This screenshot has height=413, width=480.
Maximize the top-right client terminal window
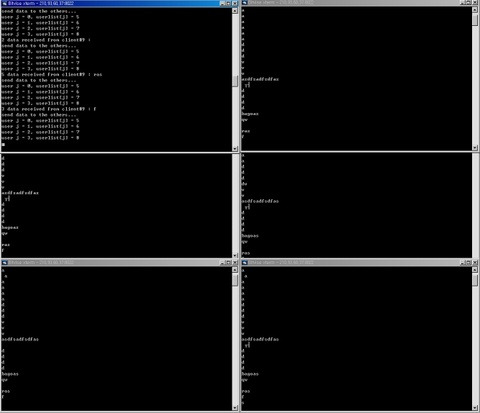(x=469, y=2)
